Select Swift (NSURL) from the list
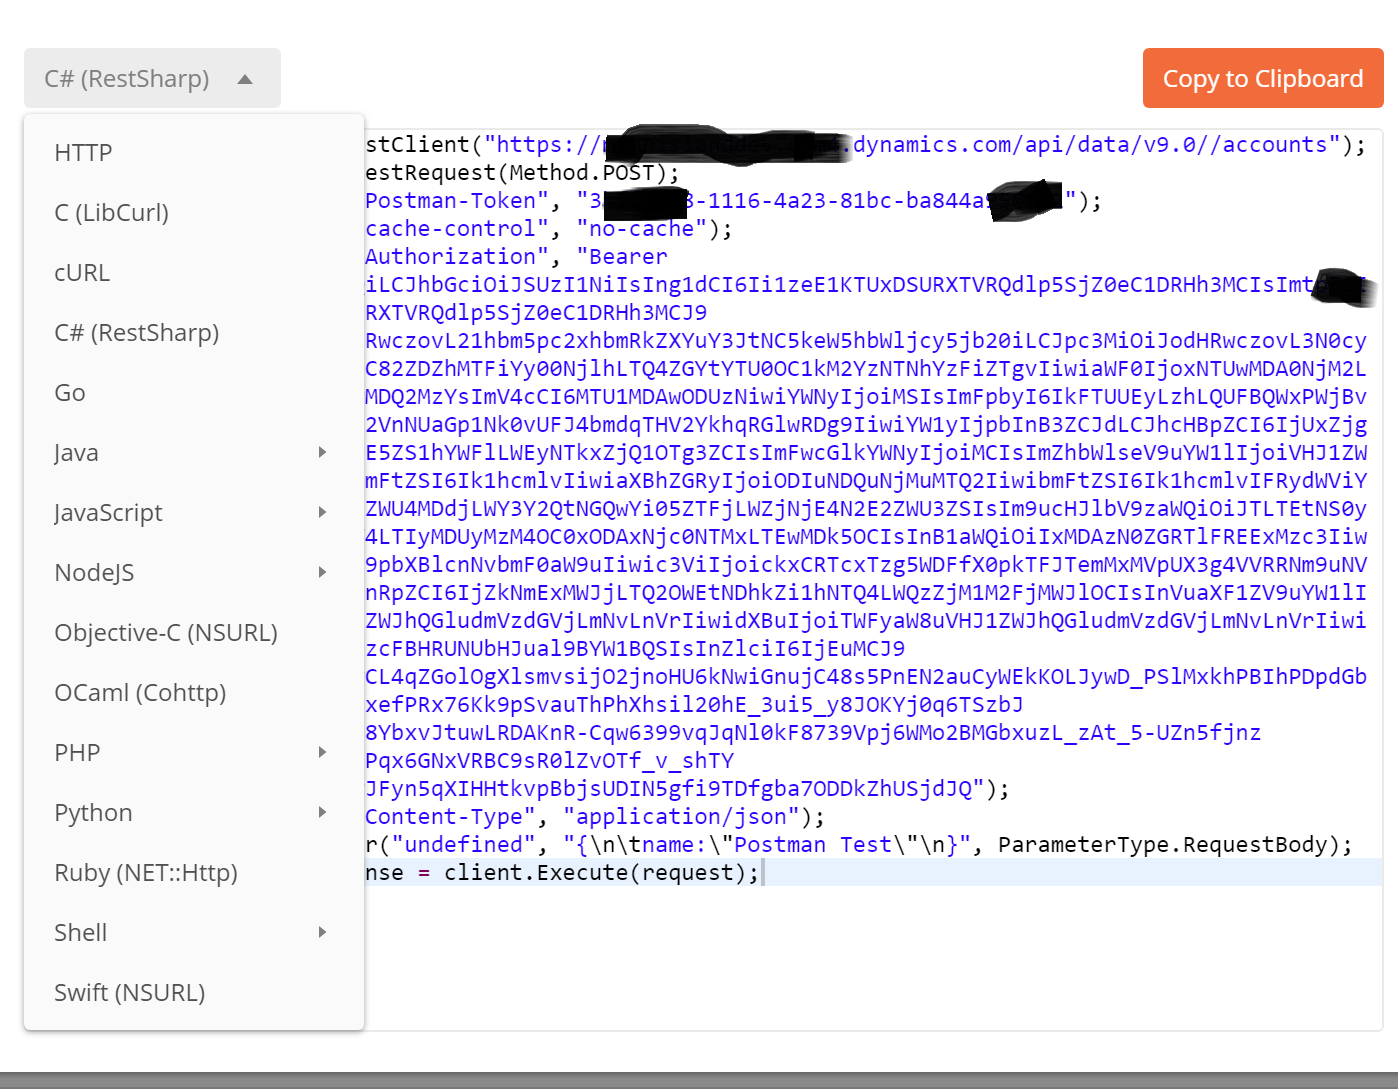Viewport: 1398px width, 1089px height. tap(129, 992)
